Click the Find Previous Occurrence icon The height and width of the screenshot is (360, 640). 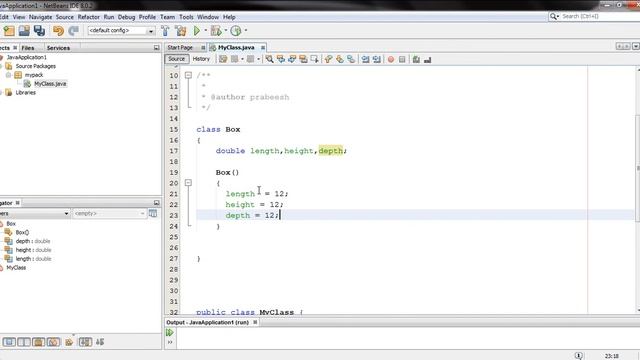click(281, 59)
